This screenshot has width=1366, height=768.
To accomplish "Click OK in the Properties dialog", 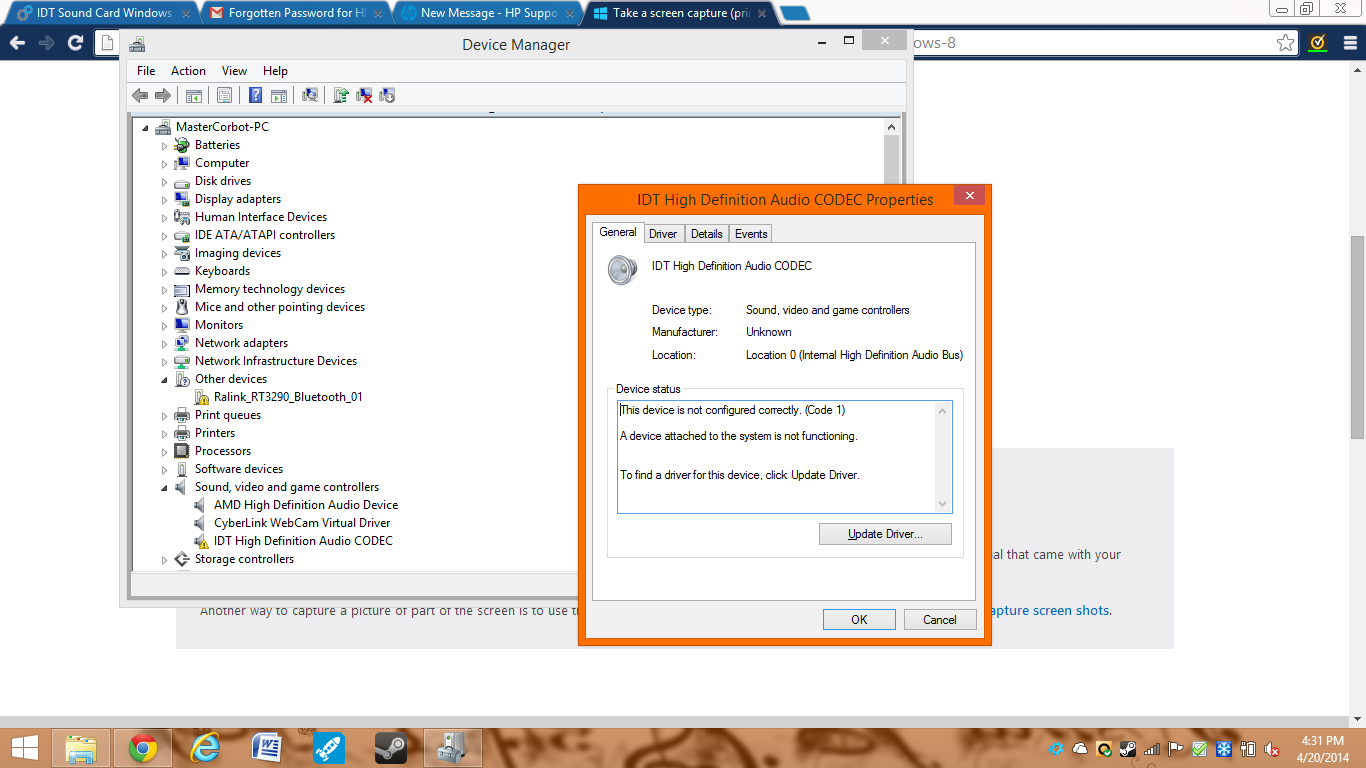I will pyautogui.click(x=859, y=620).
